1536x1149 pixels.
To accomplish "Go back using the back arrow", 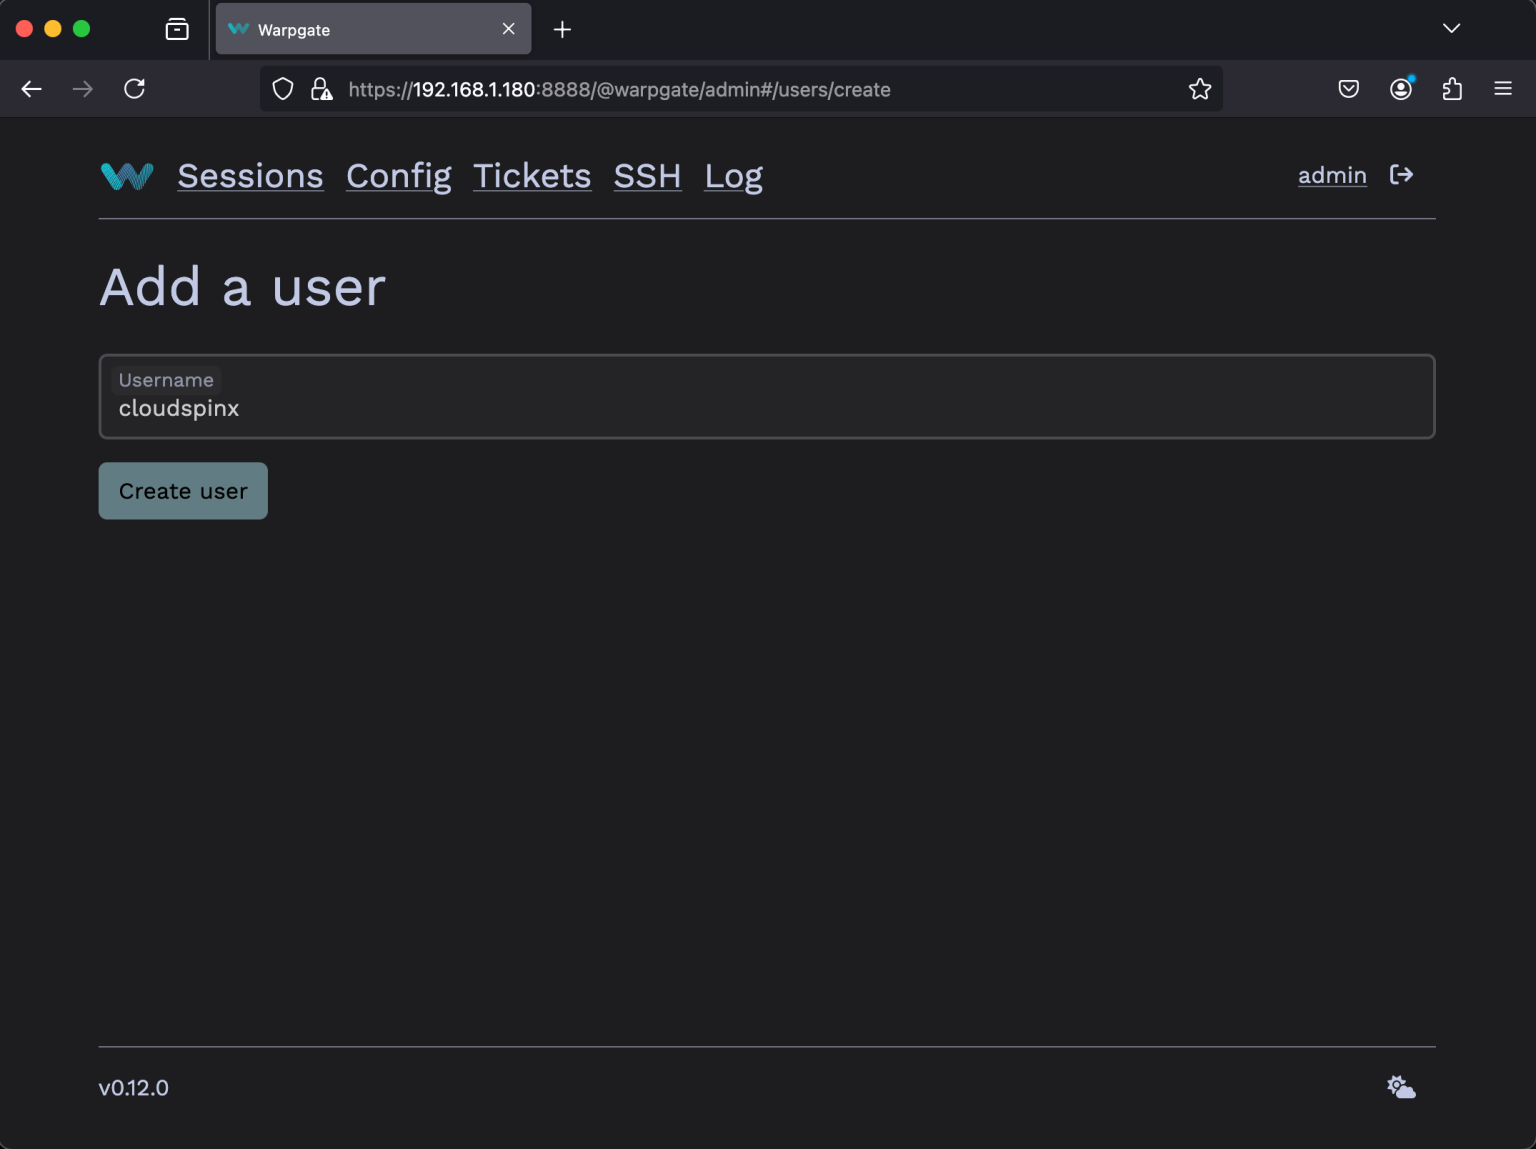I will click(31, 88).
